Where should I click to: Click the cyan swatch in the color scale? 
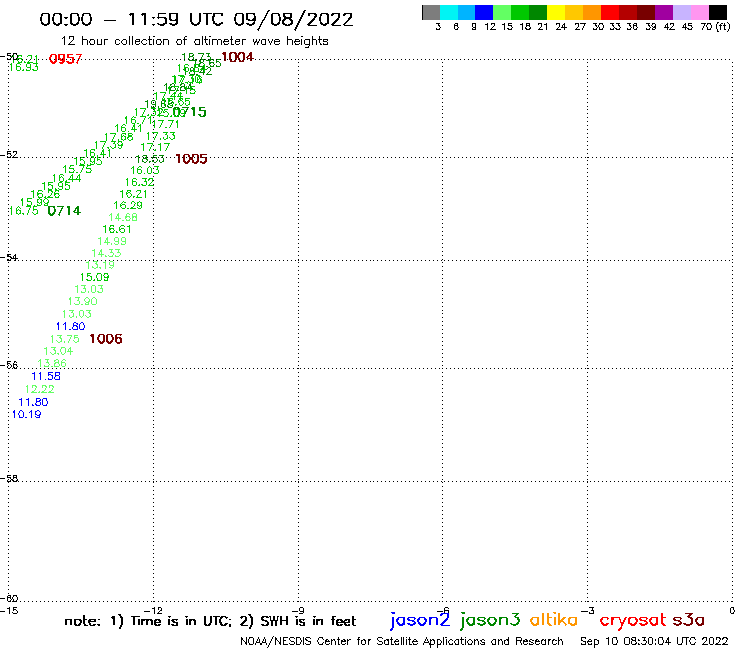pos(449,12)
